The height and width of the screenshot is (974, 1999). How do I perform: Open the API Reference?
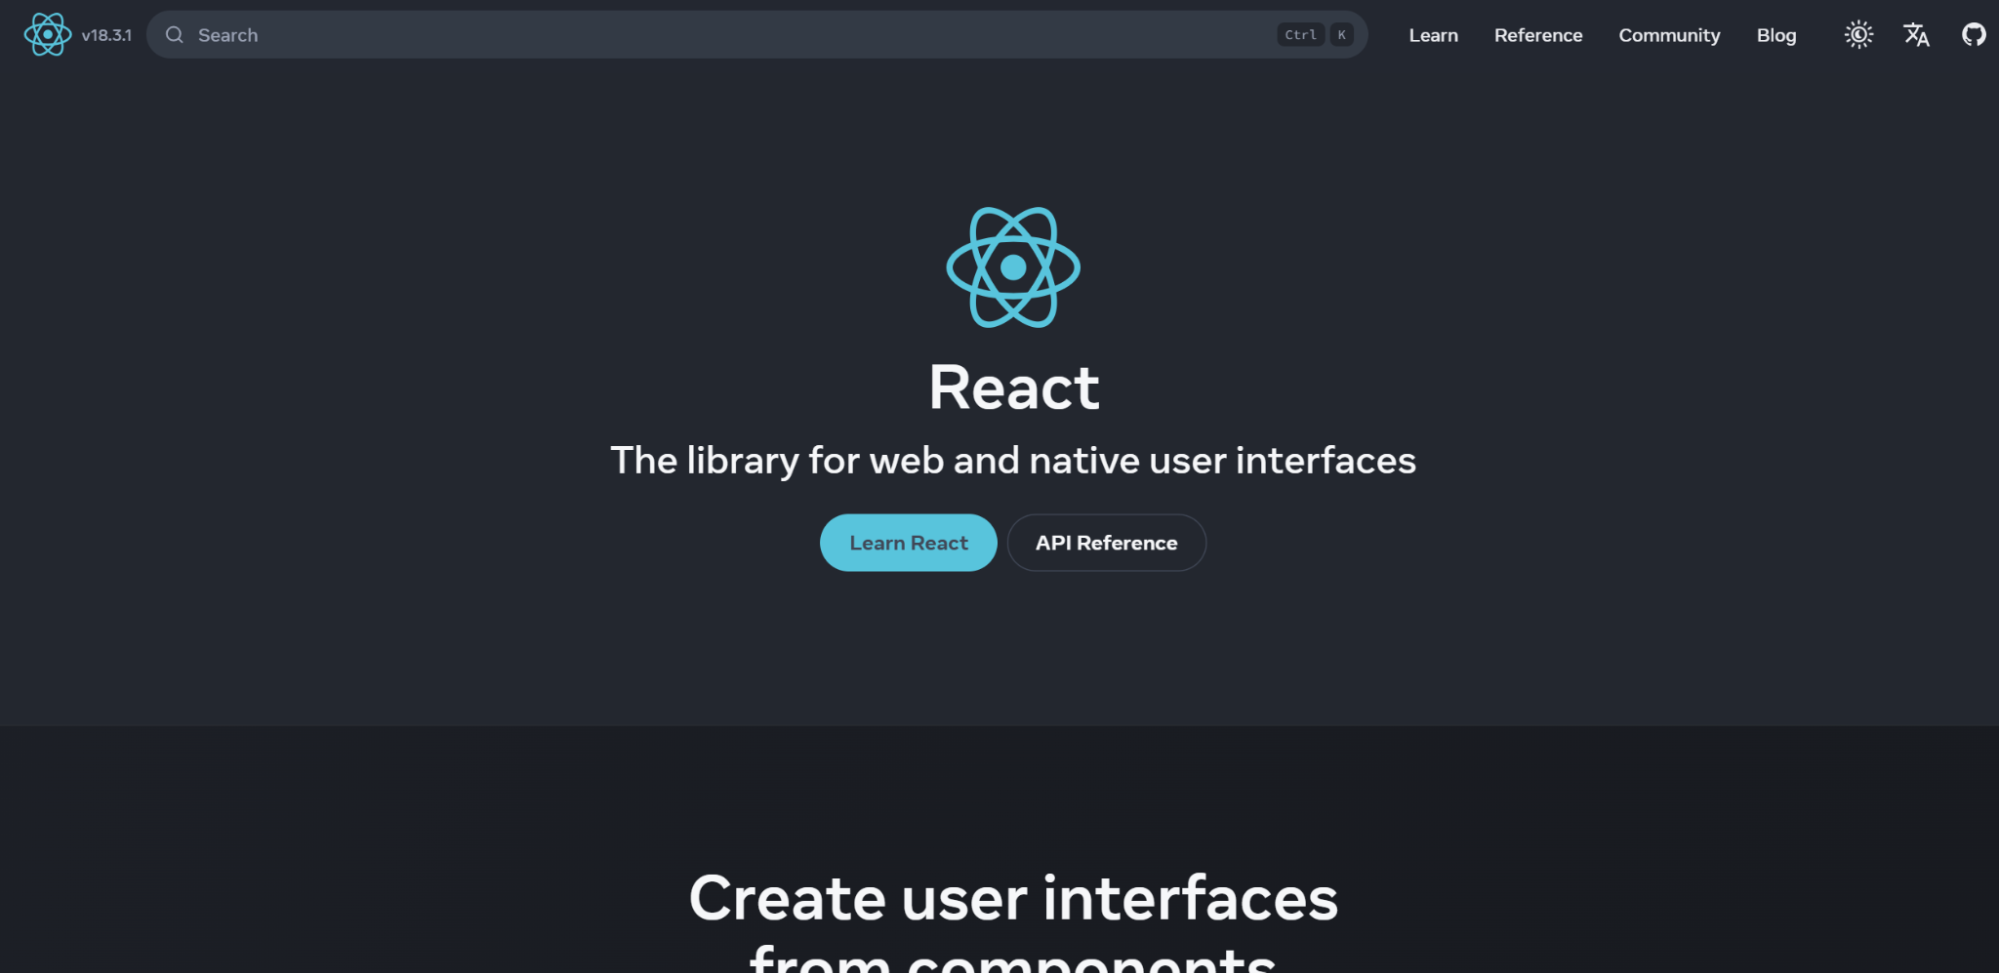[x=1106, y=542]
